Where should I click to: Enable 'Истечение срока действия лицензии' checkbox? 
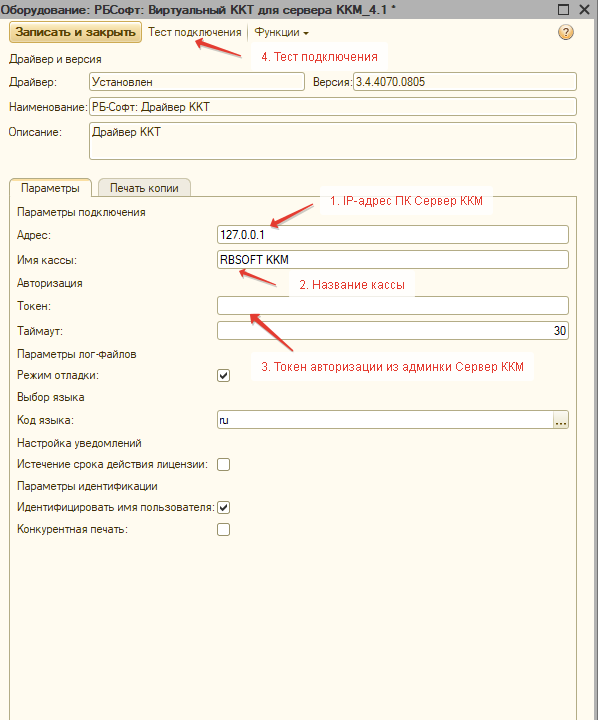[x=224, y=465]
